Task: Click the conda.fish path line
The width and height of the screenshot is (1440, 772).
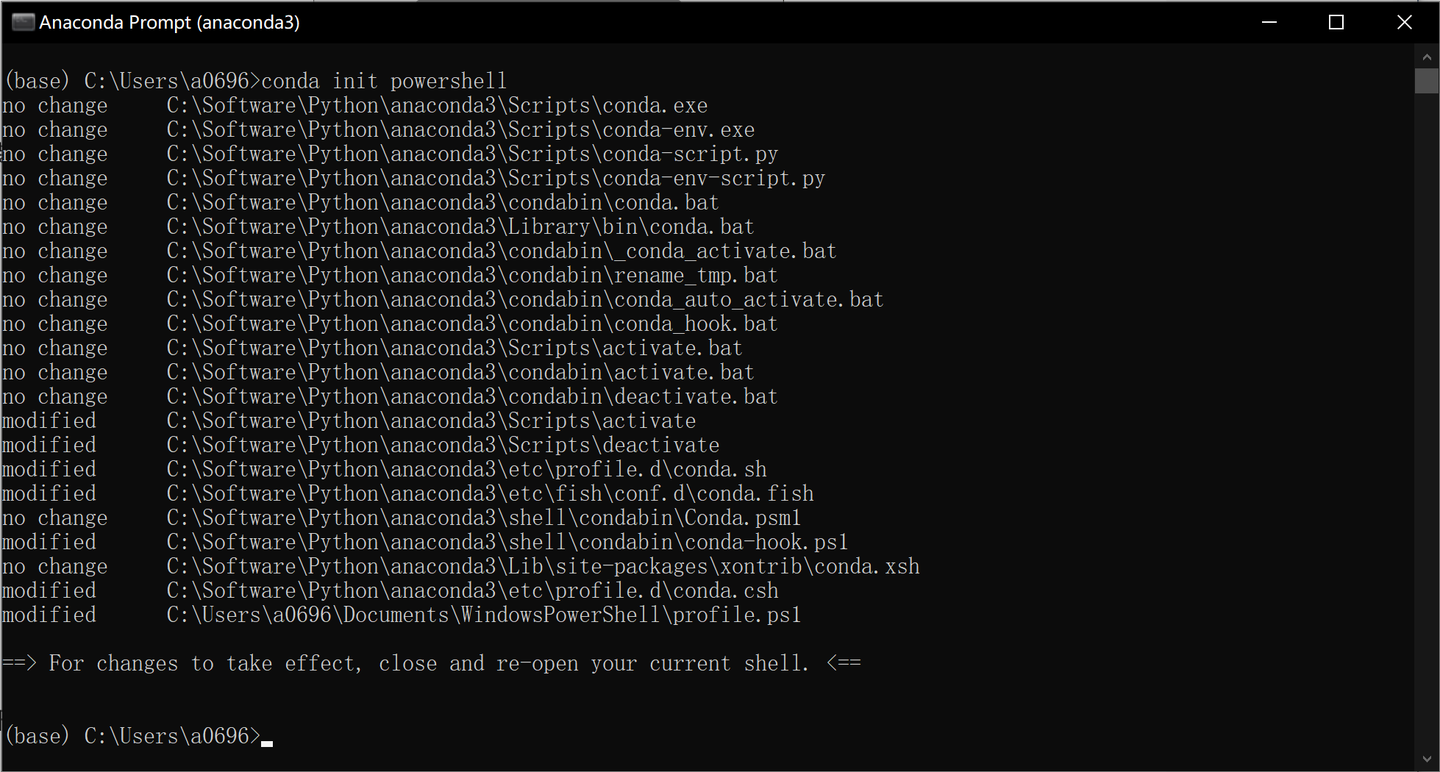Action: coord(490,494)
